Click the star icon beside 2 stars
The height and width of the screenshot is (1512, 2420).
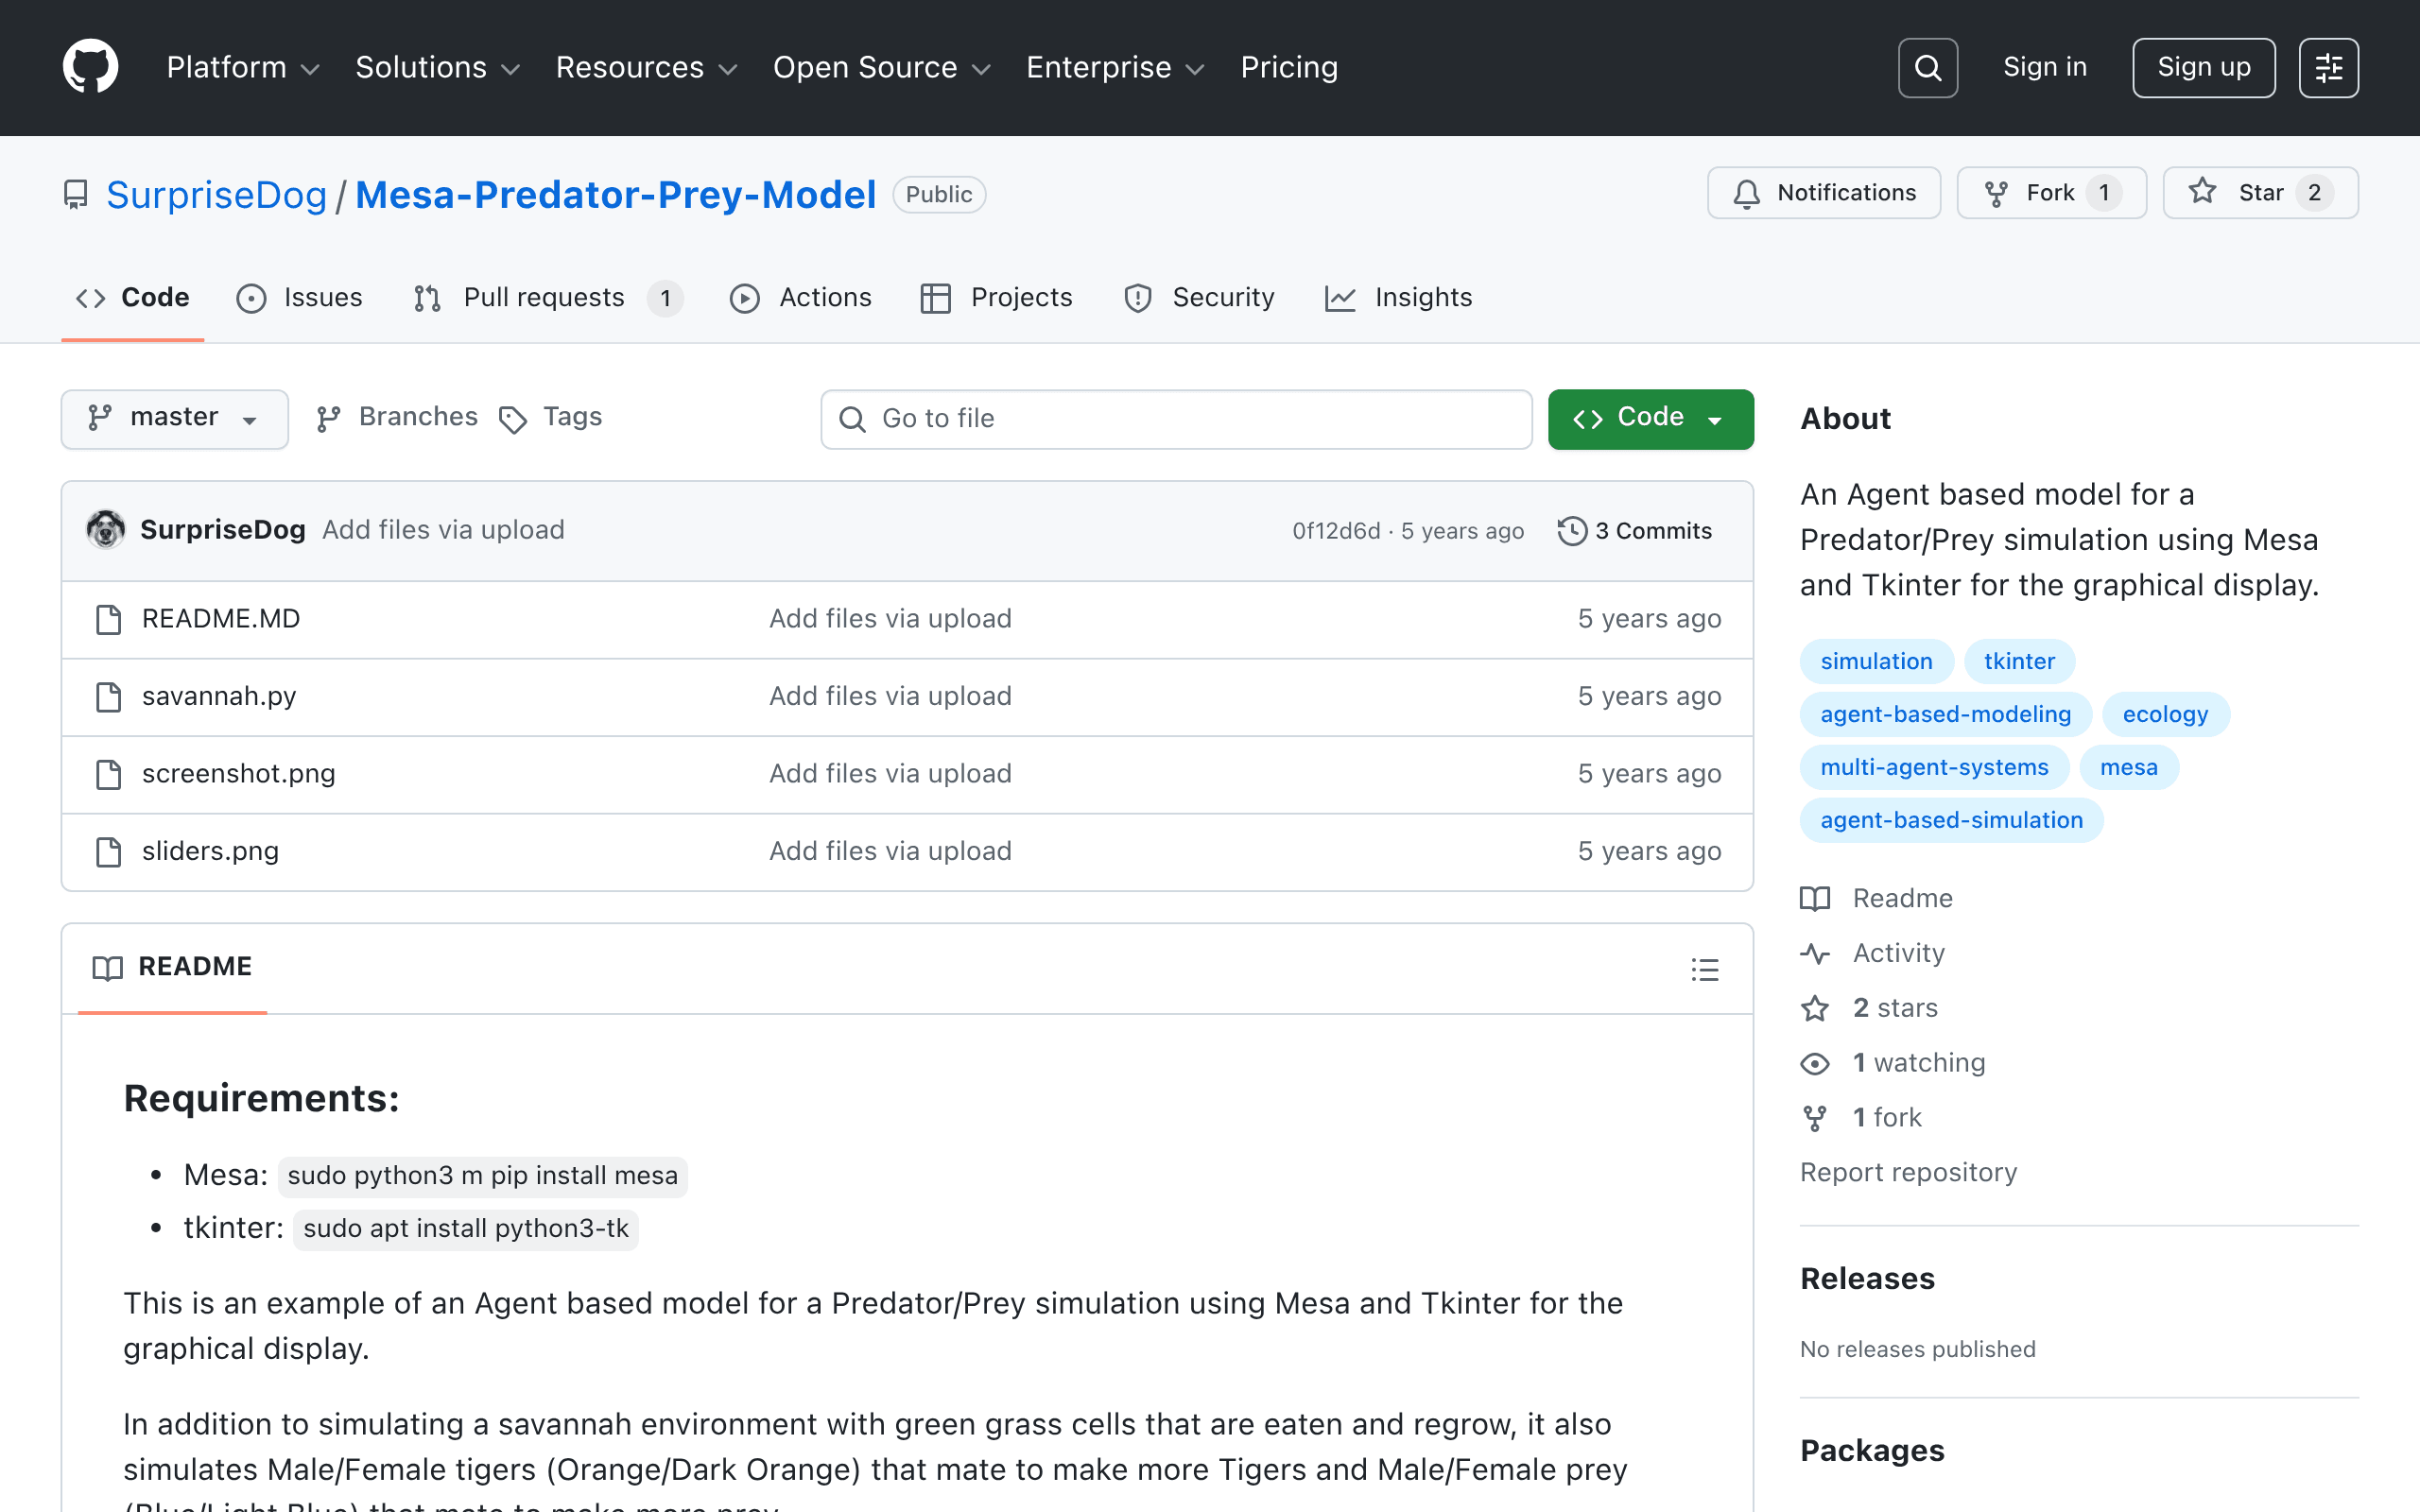(1815, 1008)
